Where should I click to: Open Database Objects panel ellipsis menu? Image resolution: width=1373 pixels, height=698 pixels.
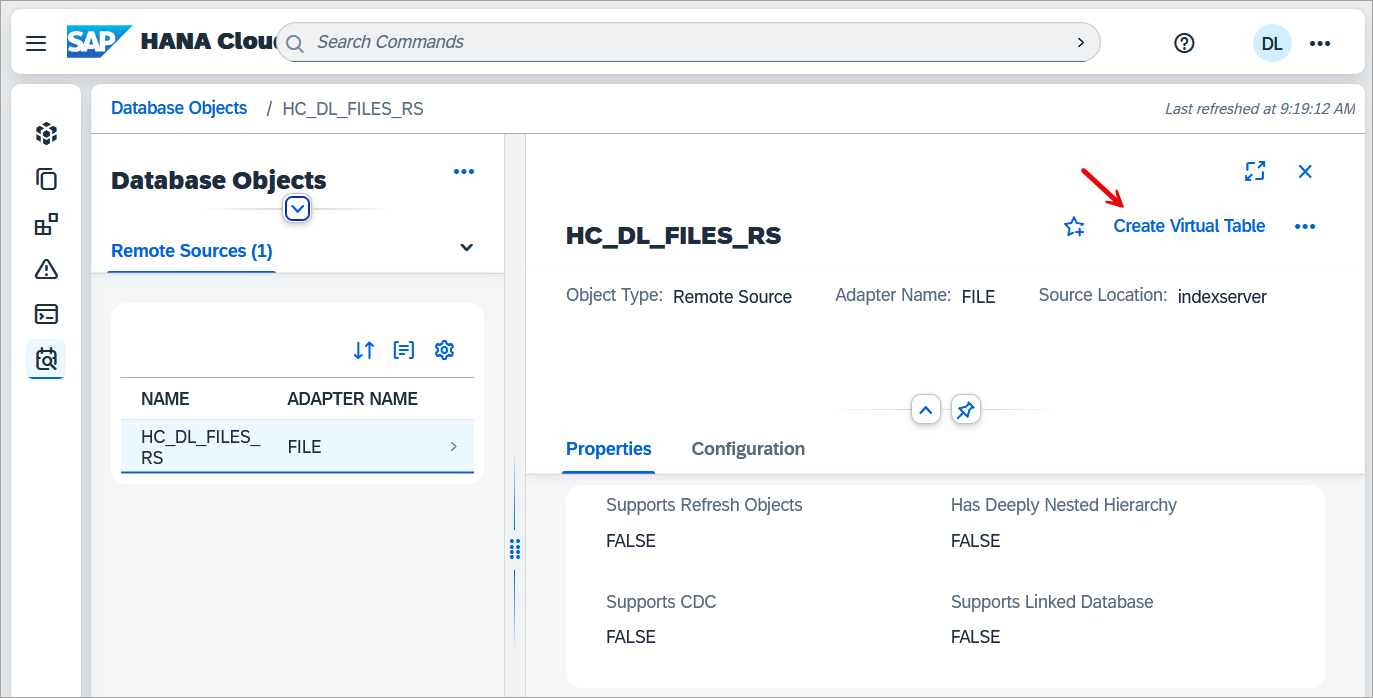click(464, 172)
